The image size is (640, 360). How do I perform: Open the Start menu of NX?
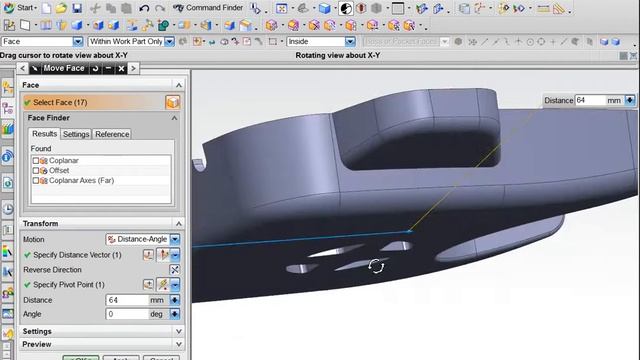click(x=20, y=8)
